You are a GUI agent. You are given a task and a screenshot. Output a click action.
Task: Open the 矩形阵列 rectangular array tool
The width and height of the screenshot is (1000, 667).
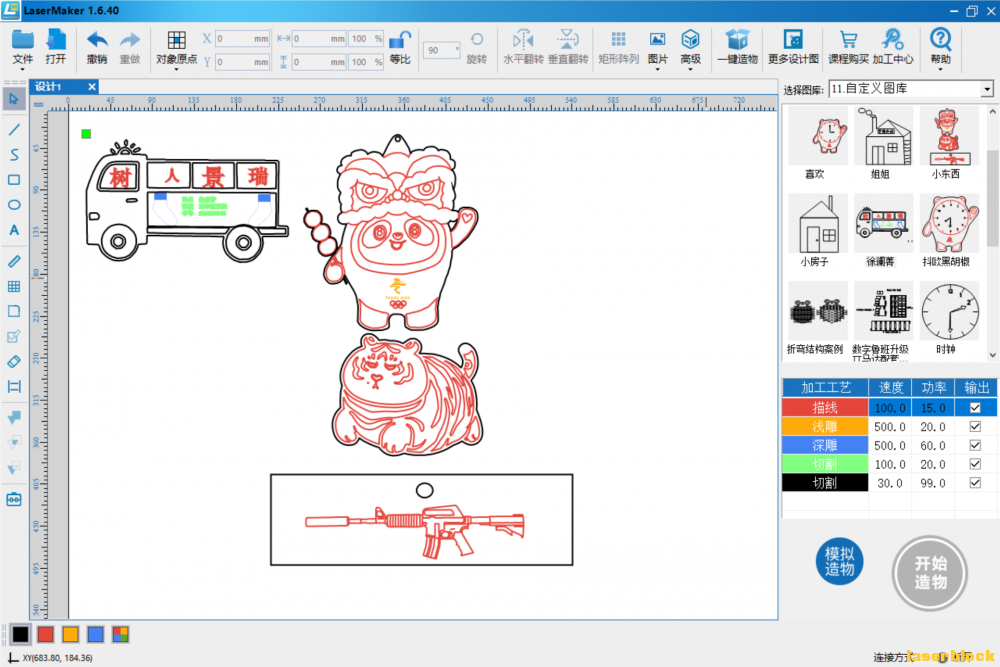point(618,47)
